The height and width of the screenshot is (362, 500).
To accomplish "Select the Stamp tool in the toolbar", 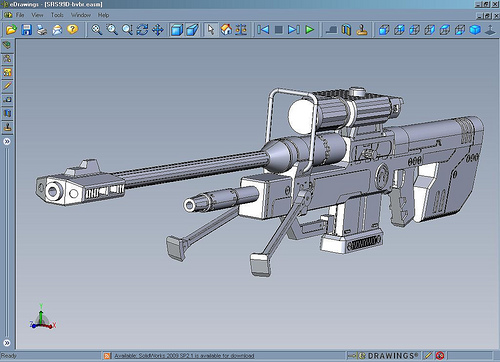I will click(362, 30).
